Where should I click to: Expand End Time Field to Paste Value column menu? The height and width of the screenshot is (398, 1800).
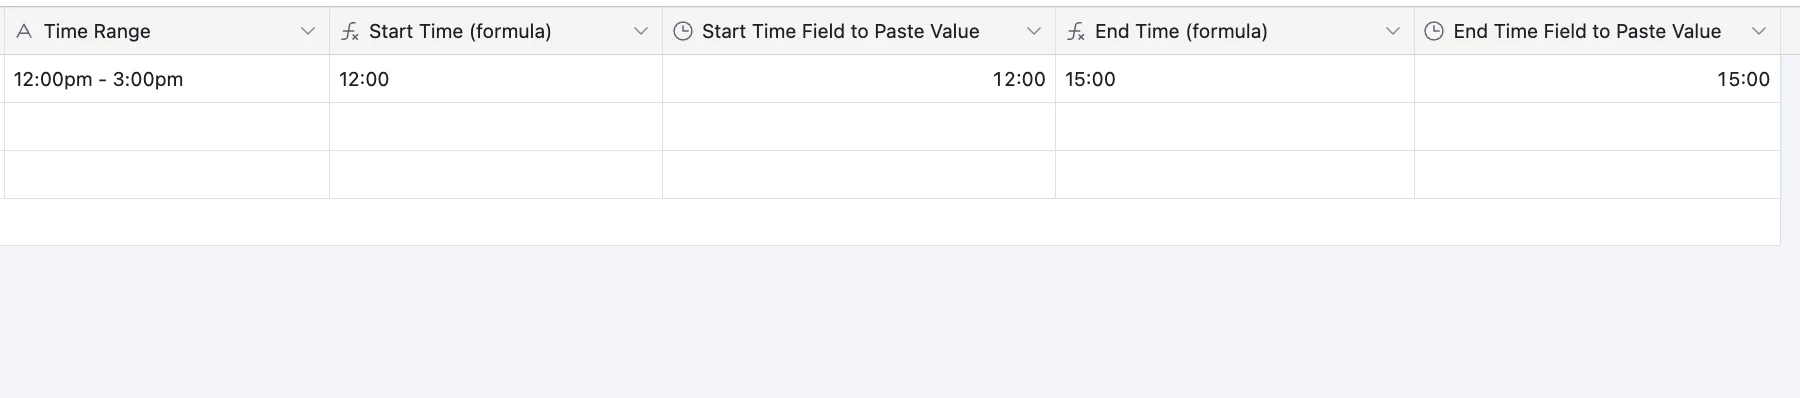click(x=1759, y=31)
